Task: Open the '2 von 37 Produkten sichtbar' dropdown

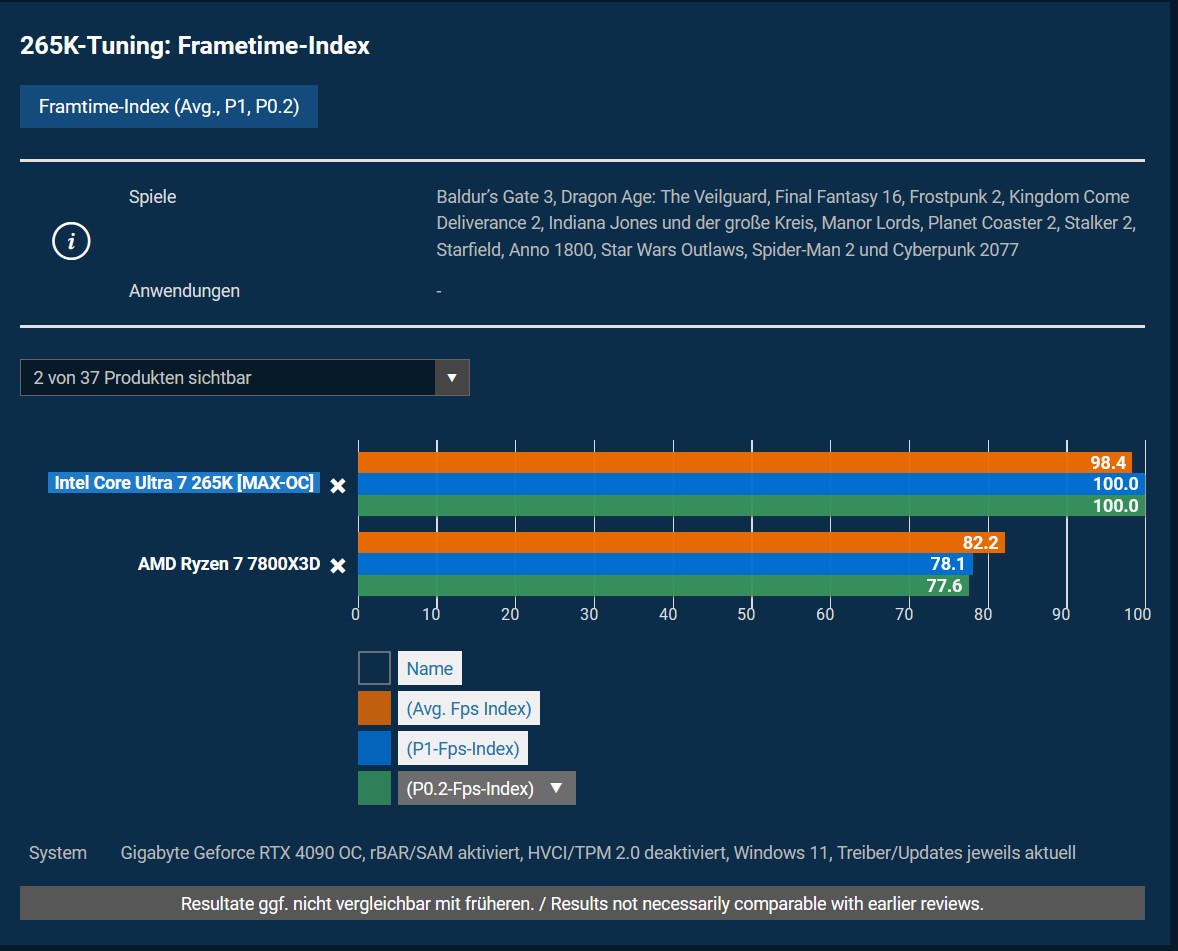Action: click(245, 378)
